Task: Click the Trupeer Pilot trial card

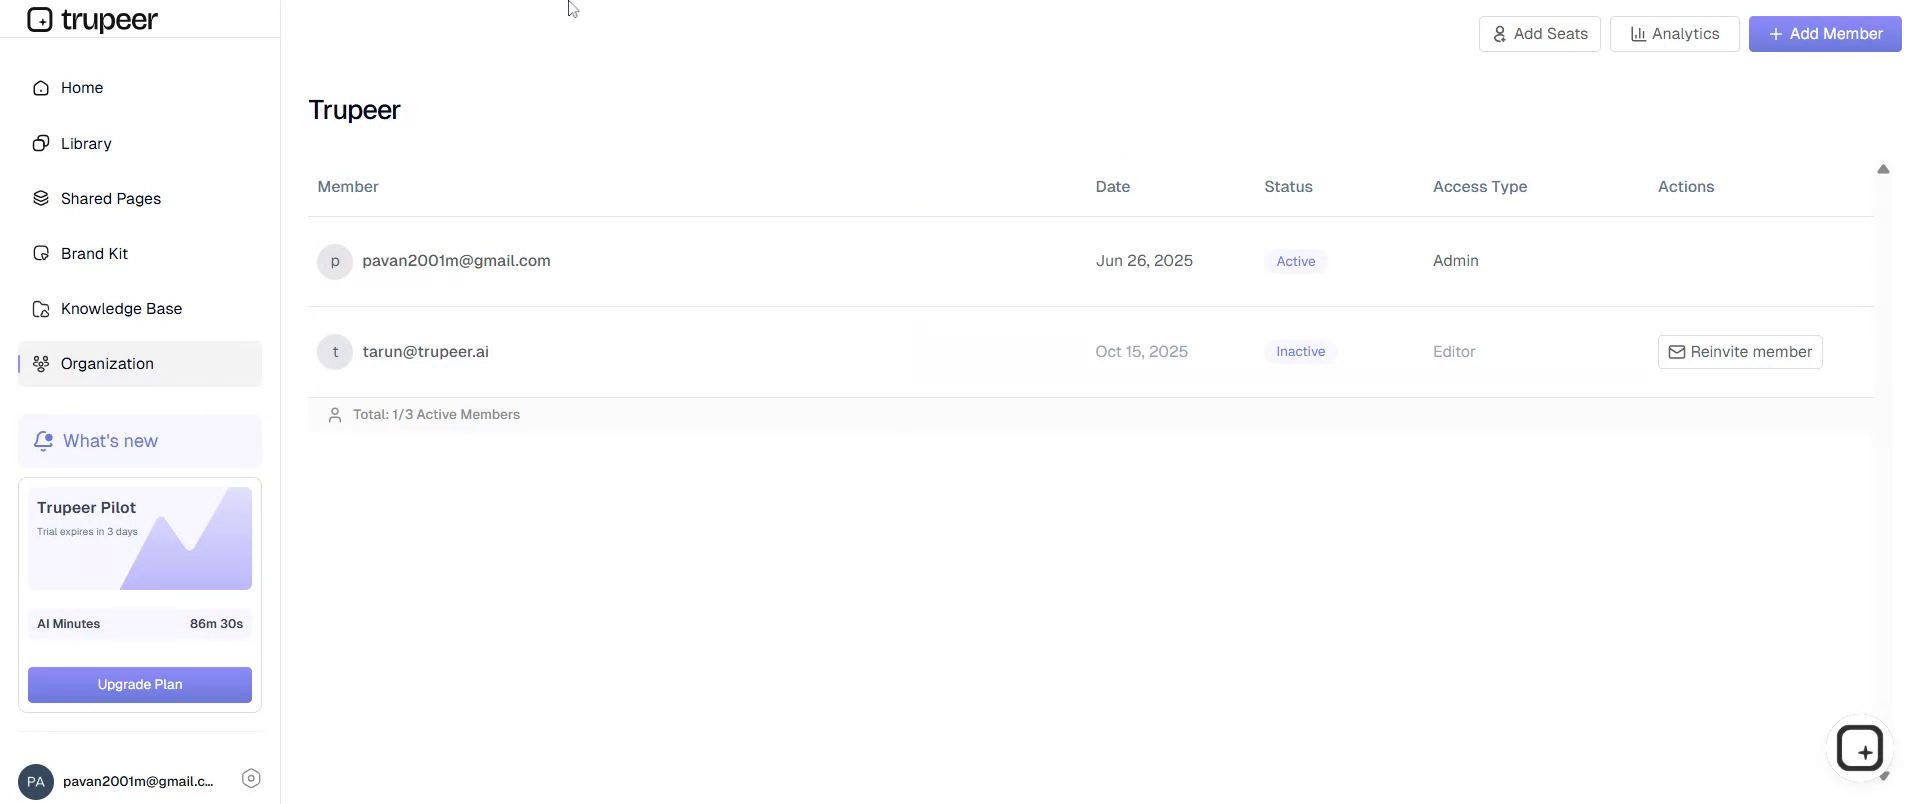Action: coord(140,539)
